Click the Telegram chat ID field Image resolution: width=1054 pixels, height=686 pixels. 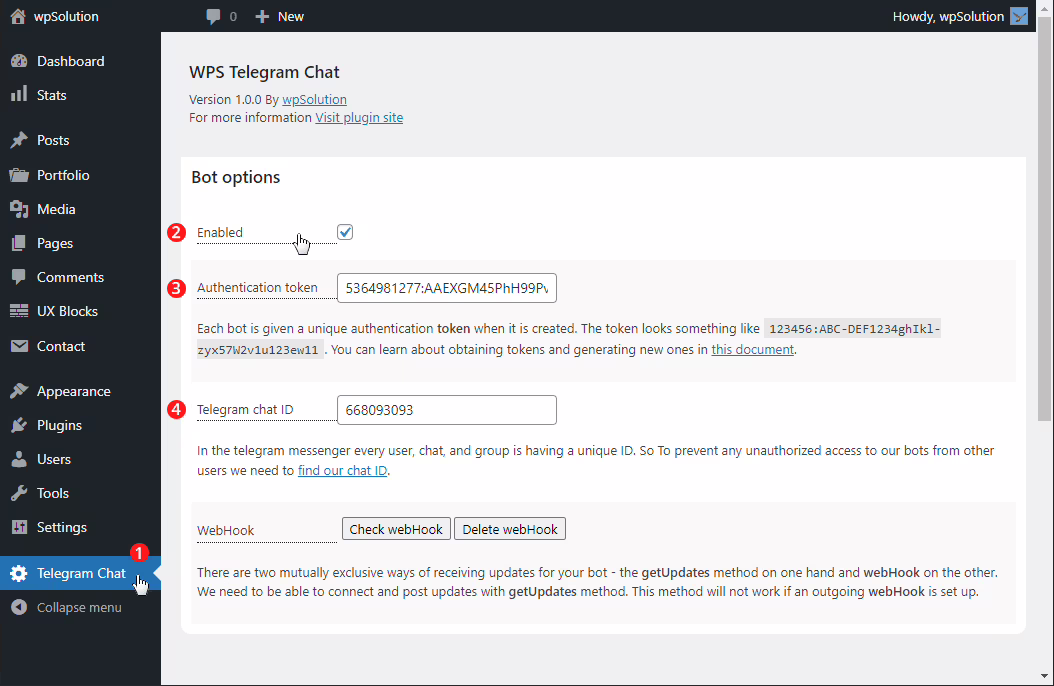pos(446,410)
